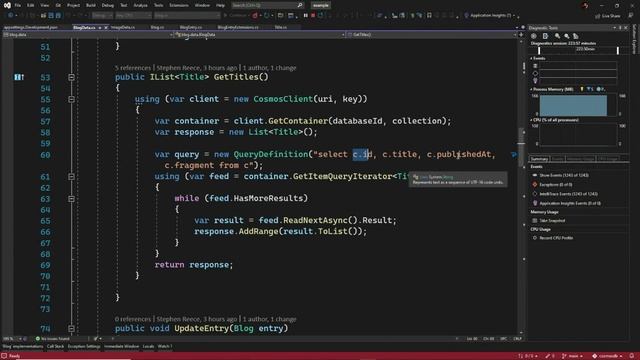Open the Project menu
This screenshot has height=360, width=640.
73,5
